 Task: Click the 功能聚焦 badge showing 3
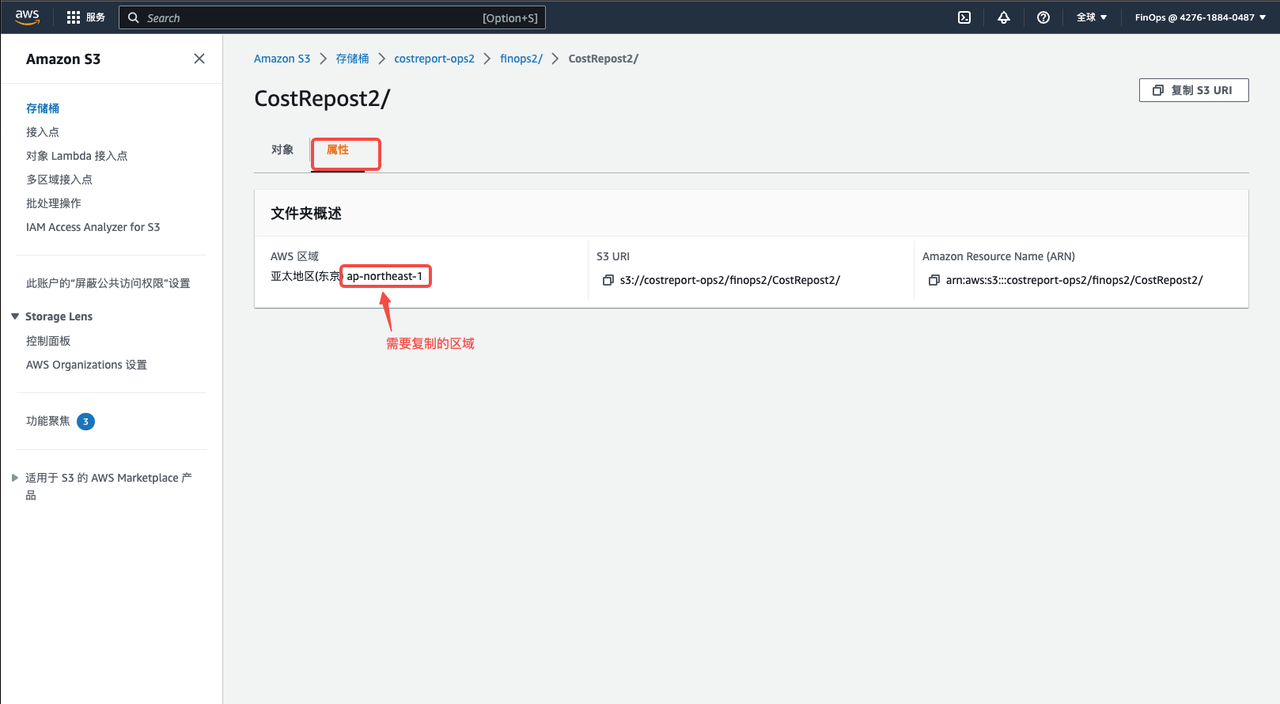coord(86,422)
